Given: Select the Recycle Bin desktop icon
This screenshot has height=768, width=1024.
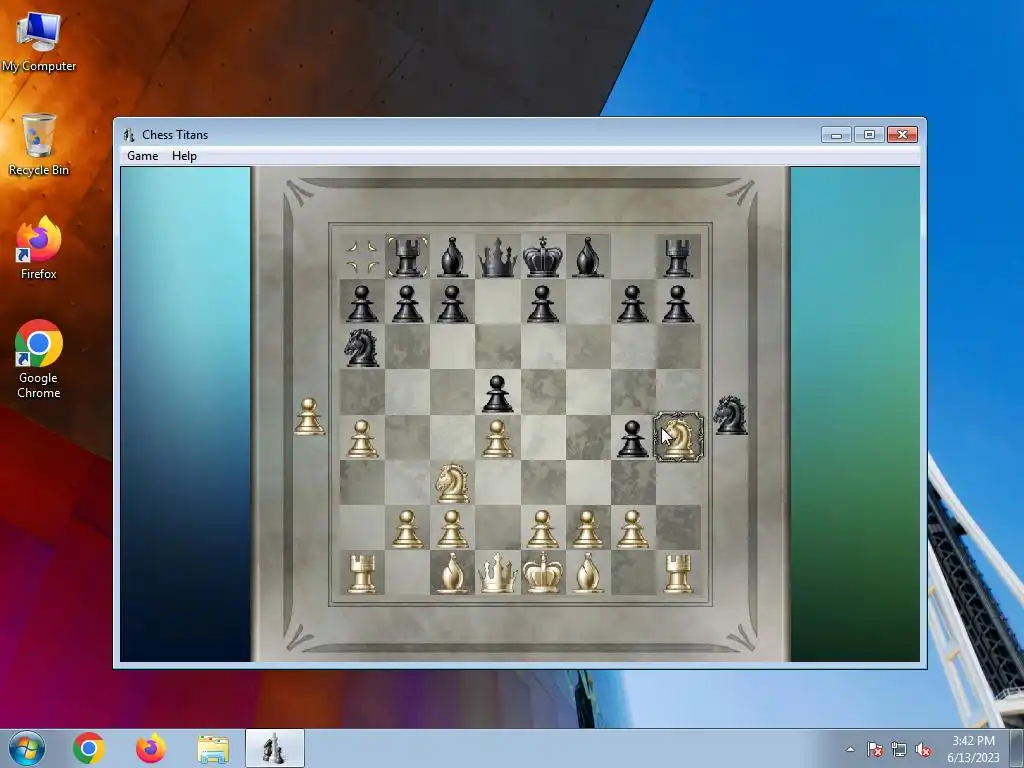Looking at the screenshot, I should coord(39,145).
